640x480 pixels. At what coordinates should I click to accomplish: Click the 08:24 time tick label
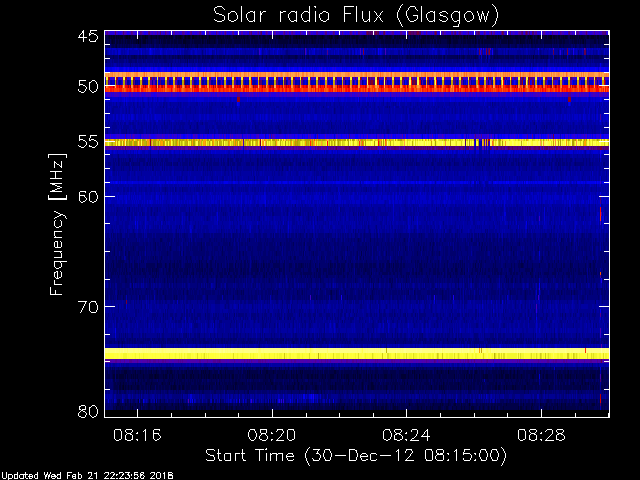pyautogui.click(x=407, y=435)
